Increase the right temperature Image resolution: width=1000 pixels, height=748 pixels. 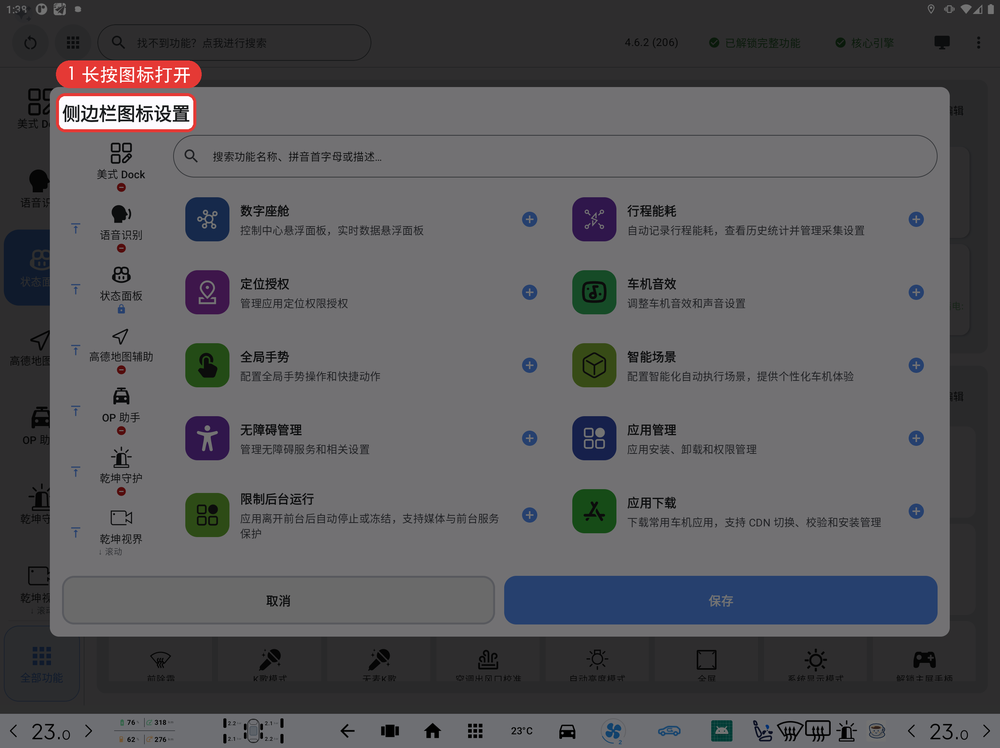(987, 731)
